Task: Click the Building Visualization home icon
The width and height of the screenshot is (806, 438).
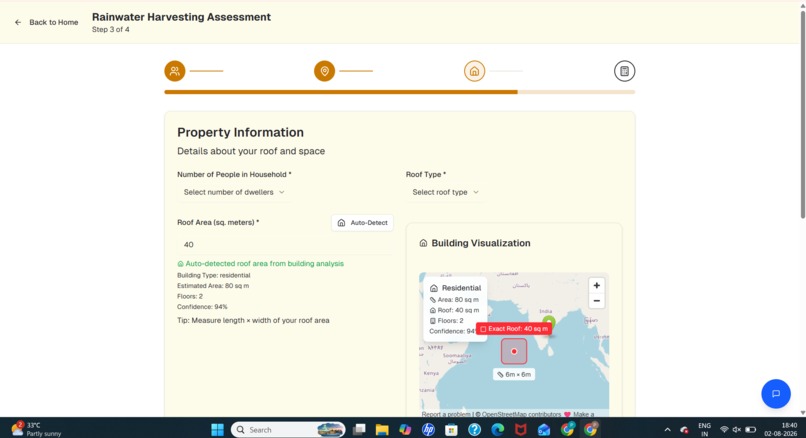Action: (x=423, y=243)
